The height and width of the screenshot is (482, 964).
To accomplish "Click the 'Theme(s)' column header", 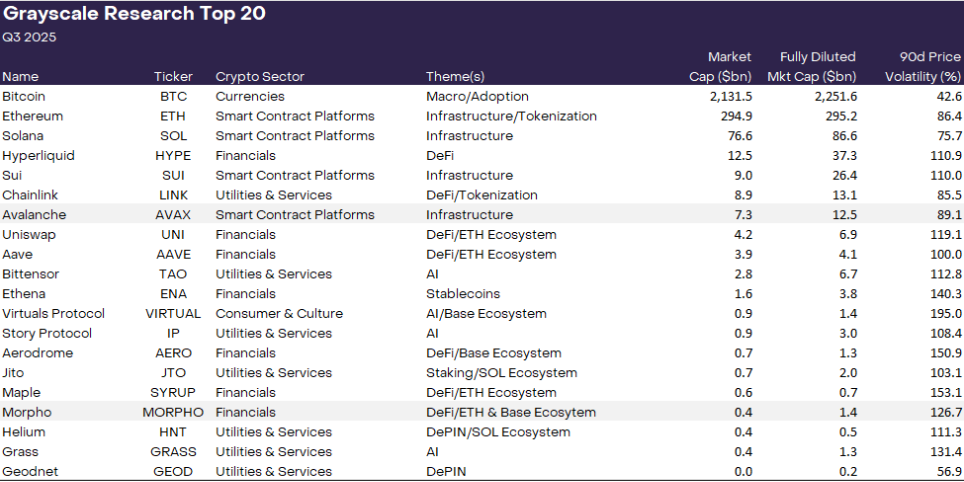I will pyautogui.click(x=455, y=77).
